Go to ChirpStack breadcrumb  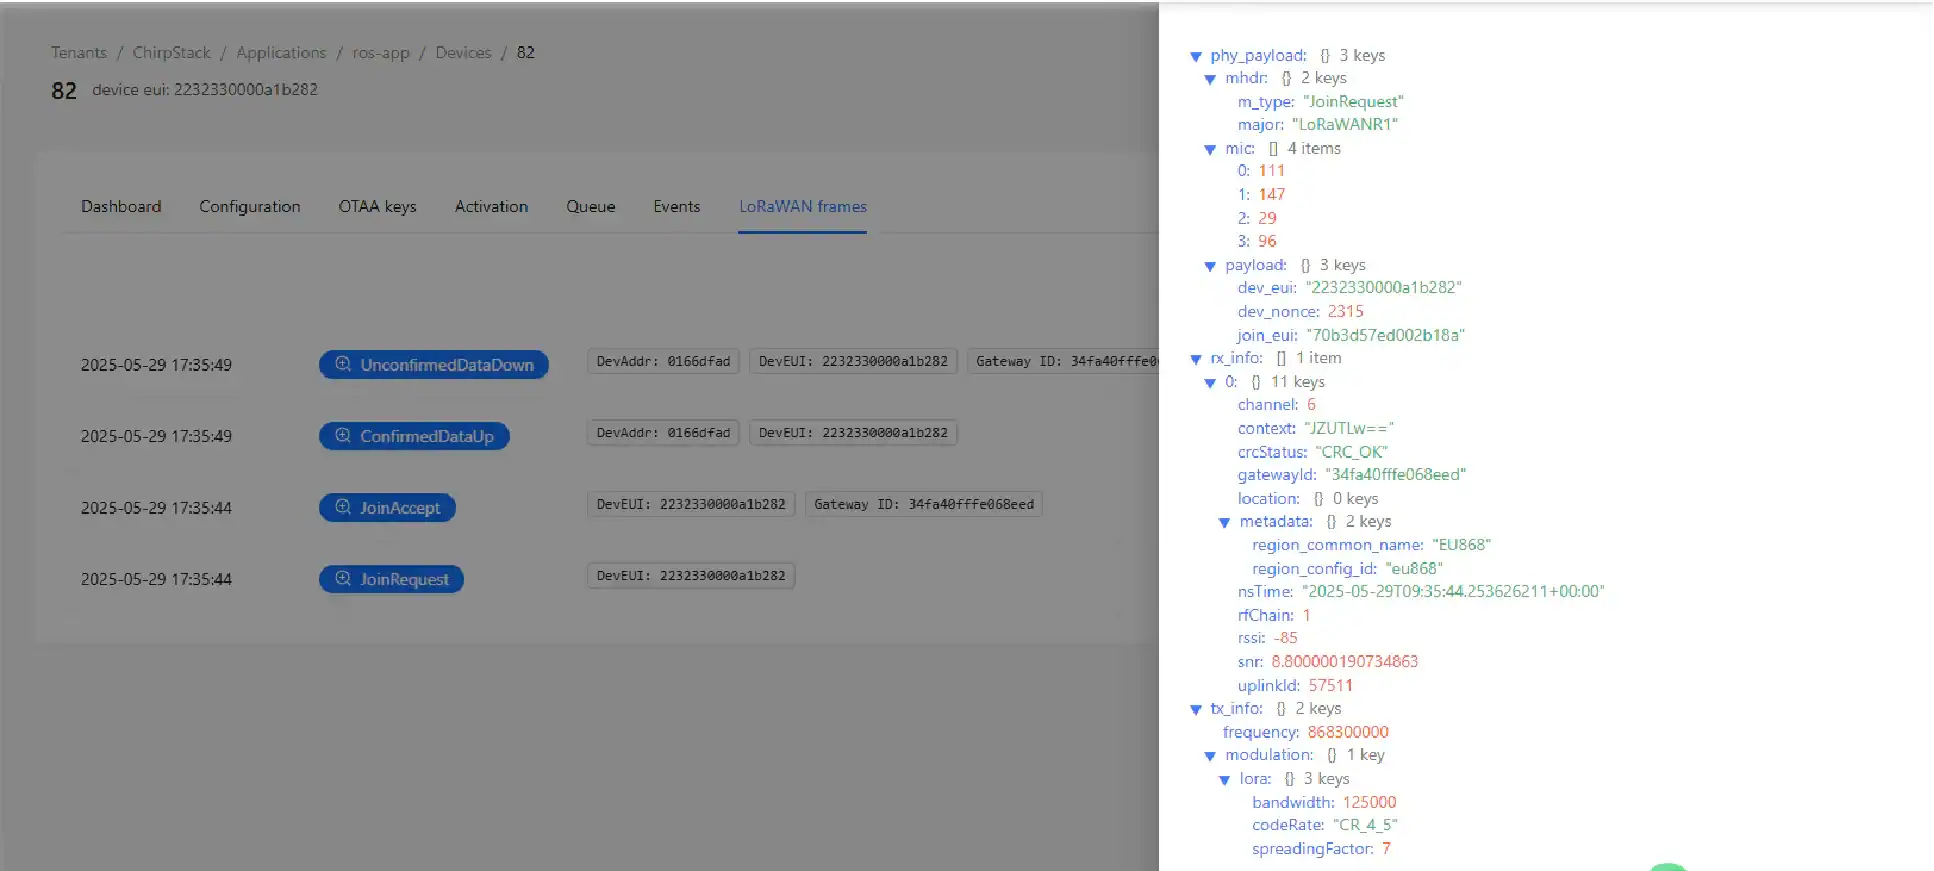coord(171,52)
